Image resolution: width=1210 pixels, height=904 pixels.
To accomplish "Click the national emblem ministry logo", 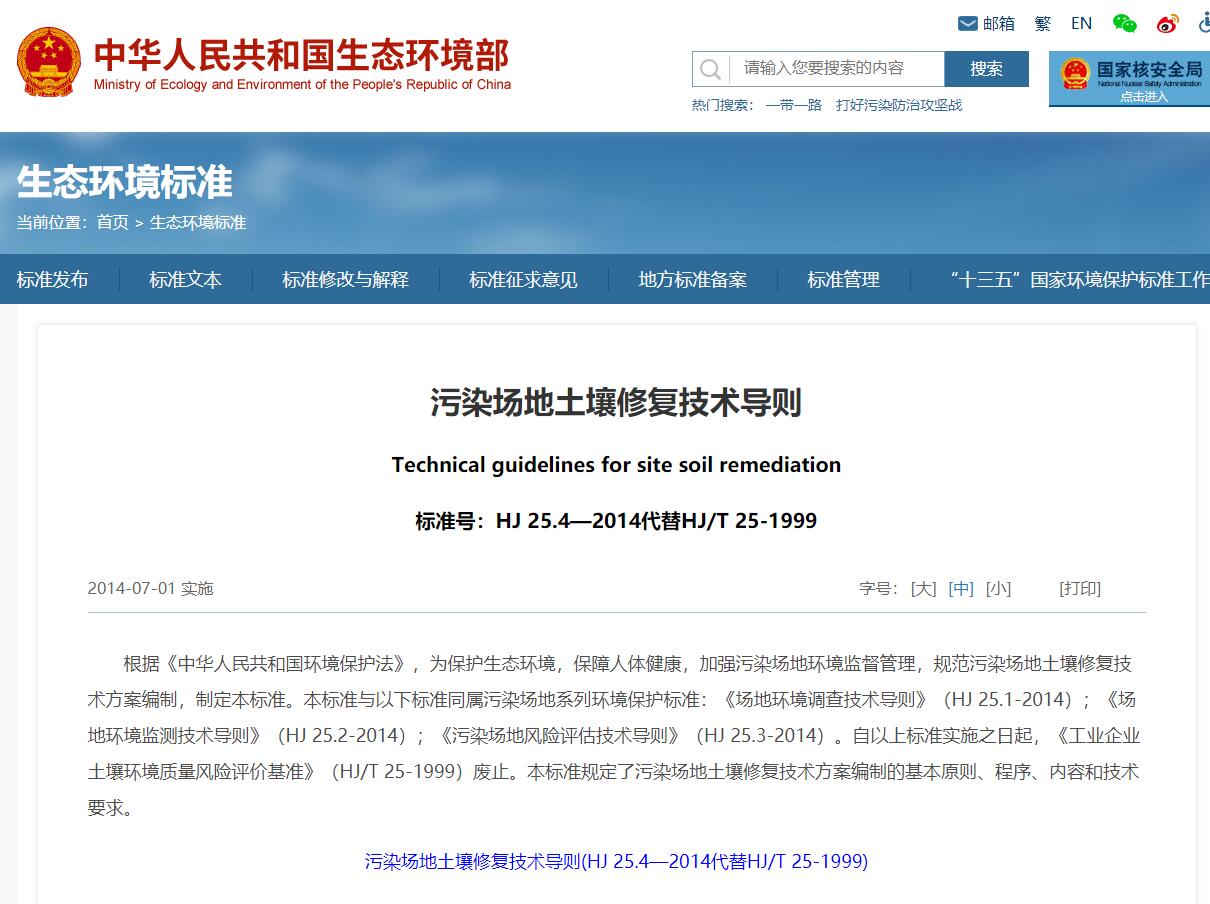I will (48, 63).
